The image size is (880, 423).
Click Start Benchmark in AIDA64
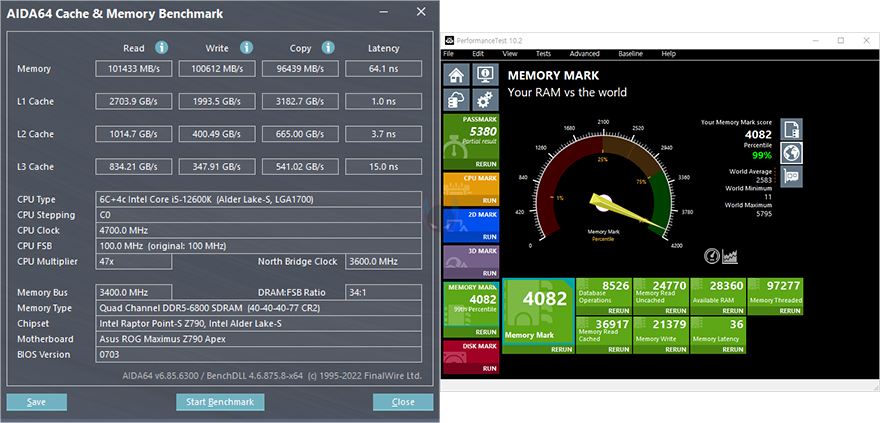[220, 402]
